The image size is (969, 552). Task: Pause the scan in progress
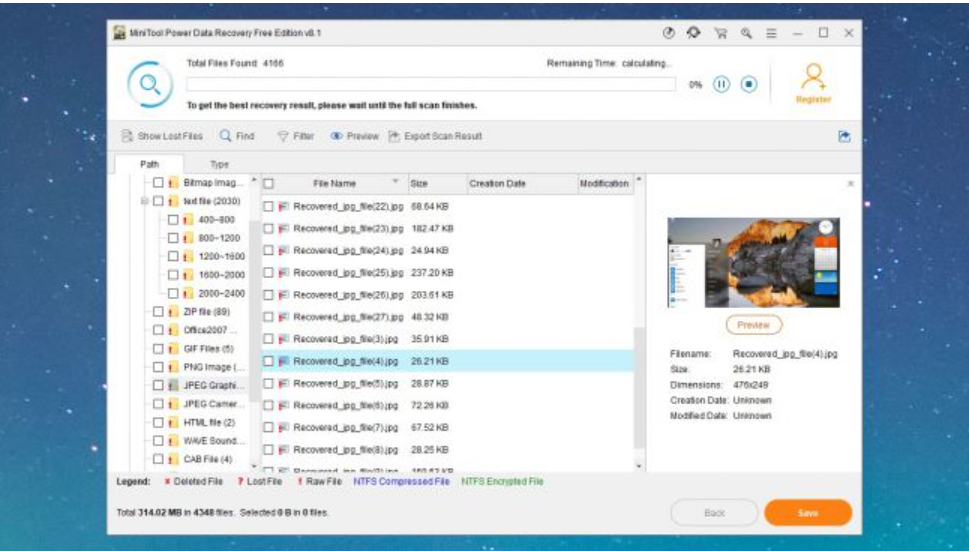[721, 84]
